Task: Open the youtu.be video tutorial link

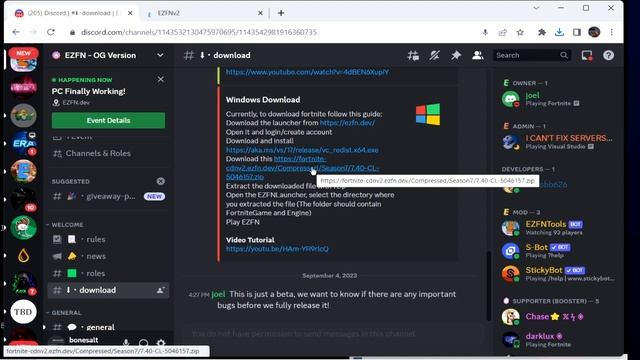Action: point(277,249)
